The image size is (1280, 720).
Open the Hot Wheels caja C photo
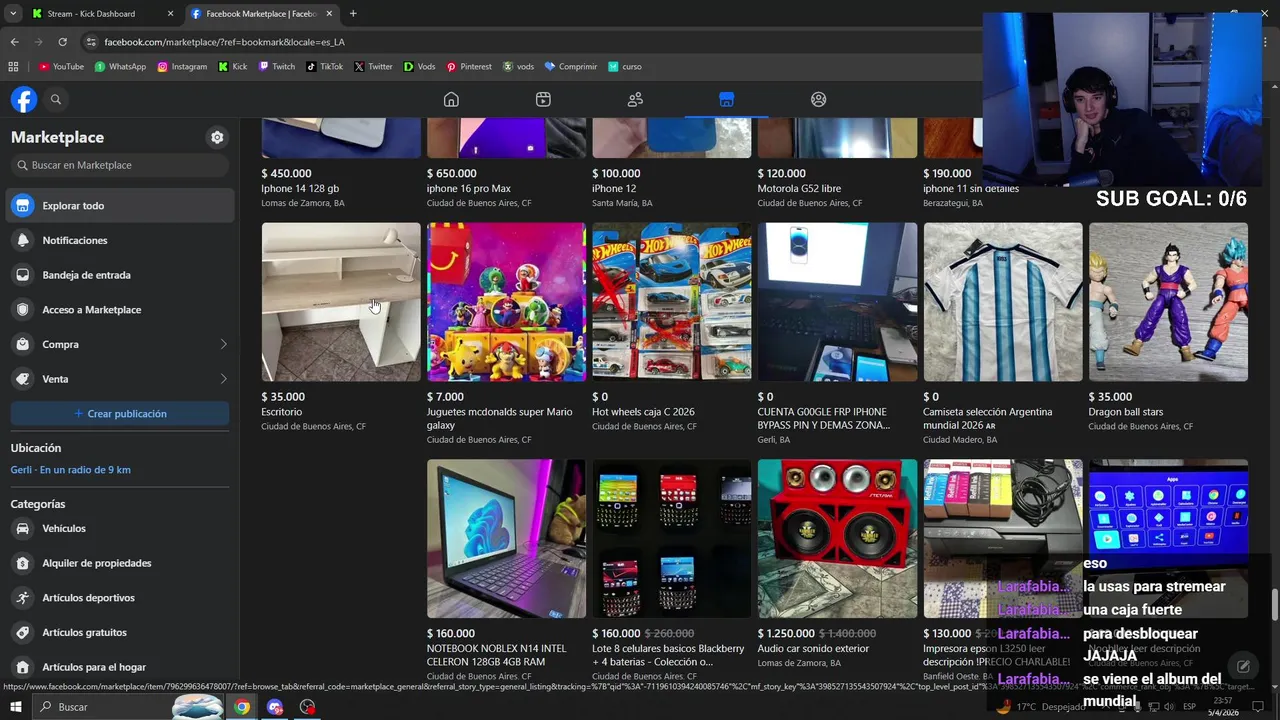point(672,302)
